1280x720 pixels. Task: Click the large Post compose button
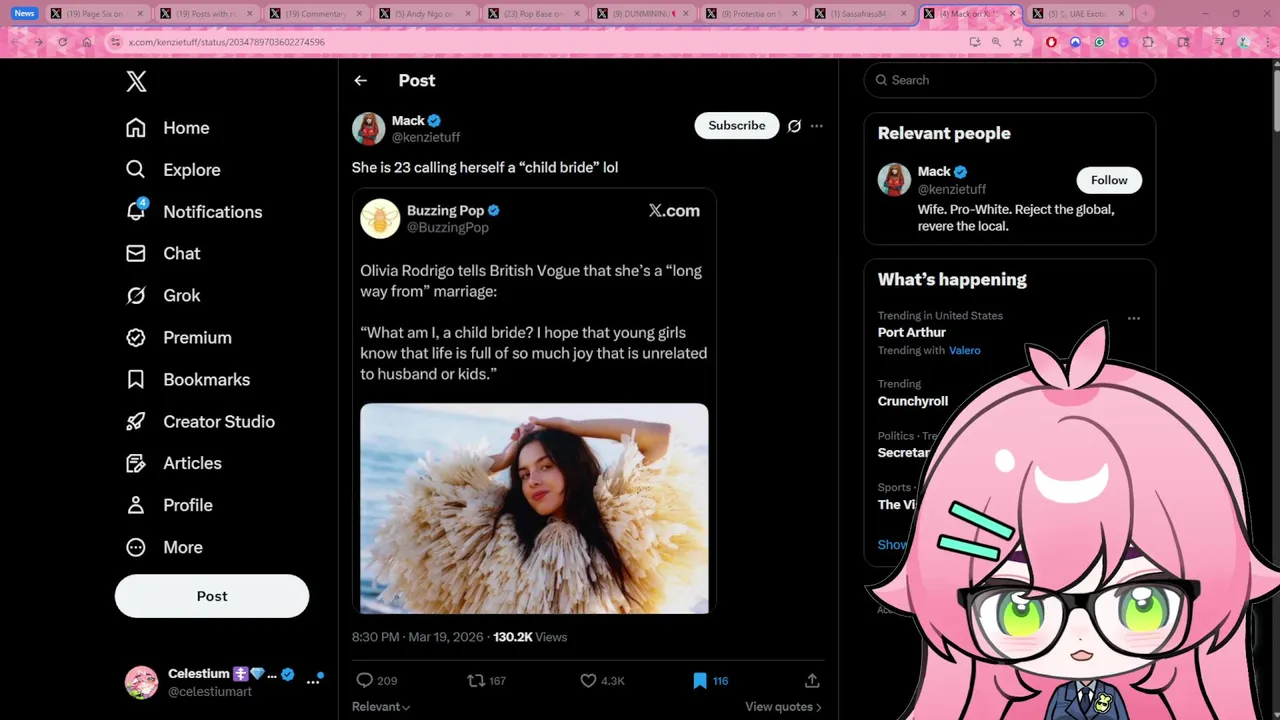pyautogui.click(x=212, y=596)
